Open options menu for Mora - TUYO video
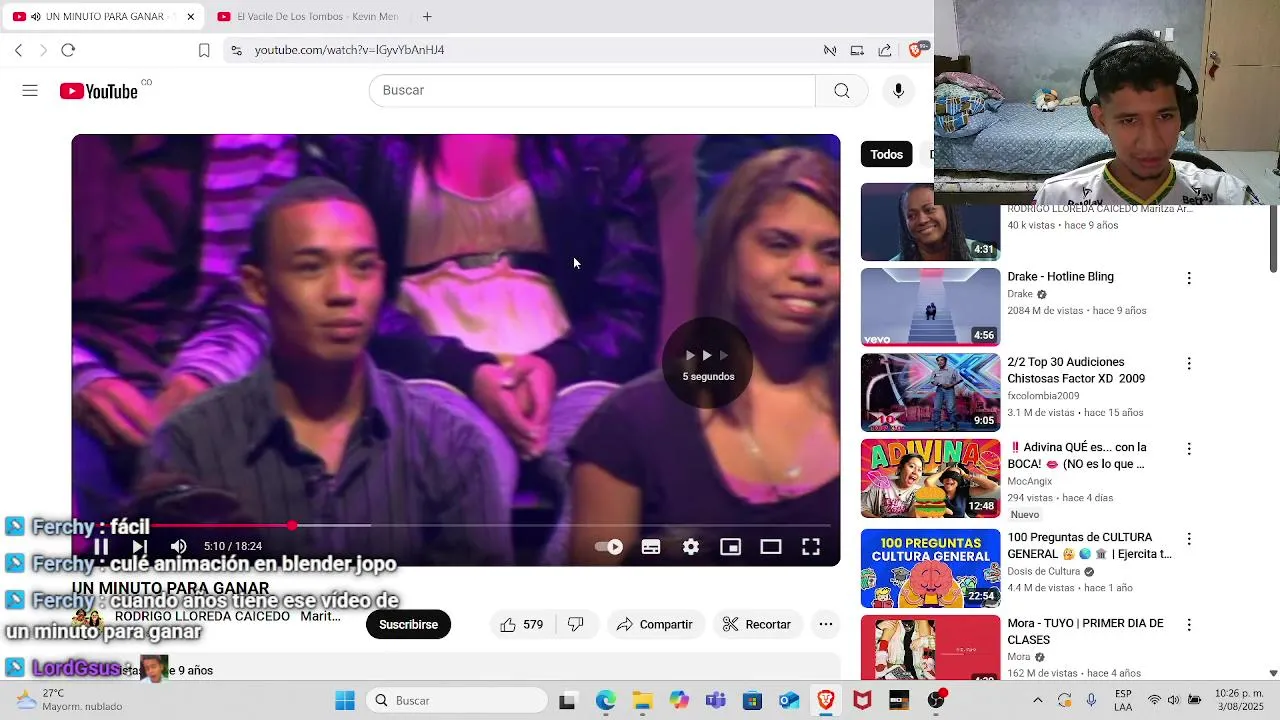 (x=1189, y=625)
